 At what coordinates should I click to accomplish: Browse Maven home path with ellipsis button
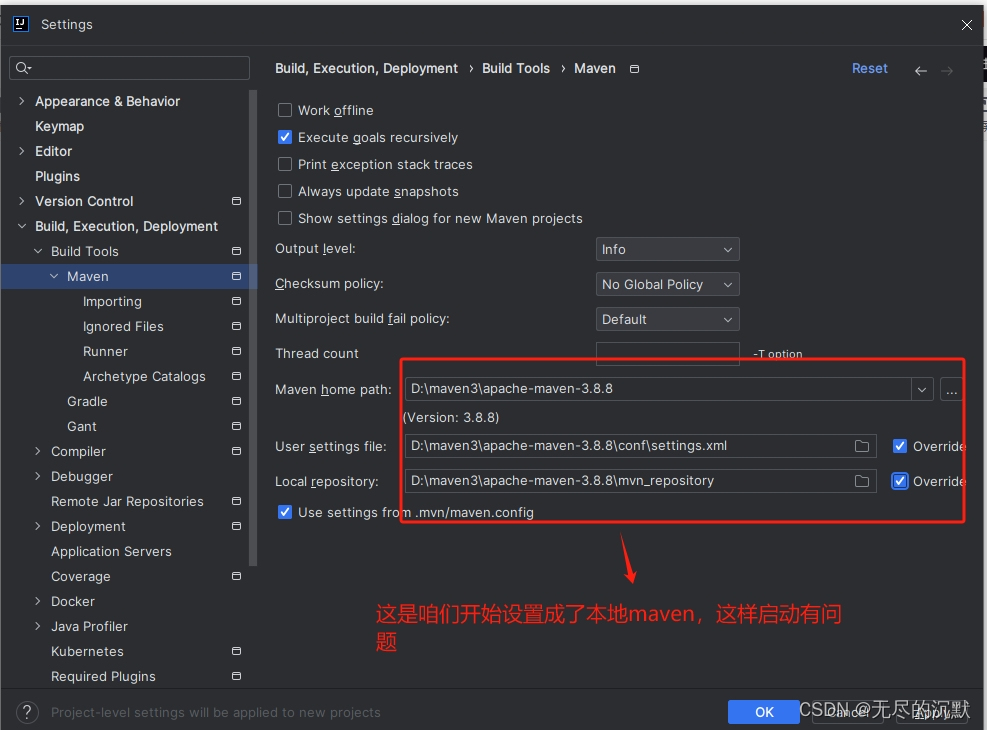(951, 390)
